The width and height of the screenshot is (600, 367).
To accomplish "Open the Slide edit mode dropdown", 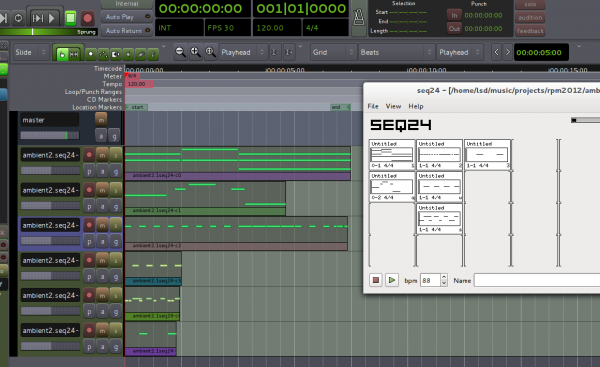I will coord(30,52).
